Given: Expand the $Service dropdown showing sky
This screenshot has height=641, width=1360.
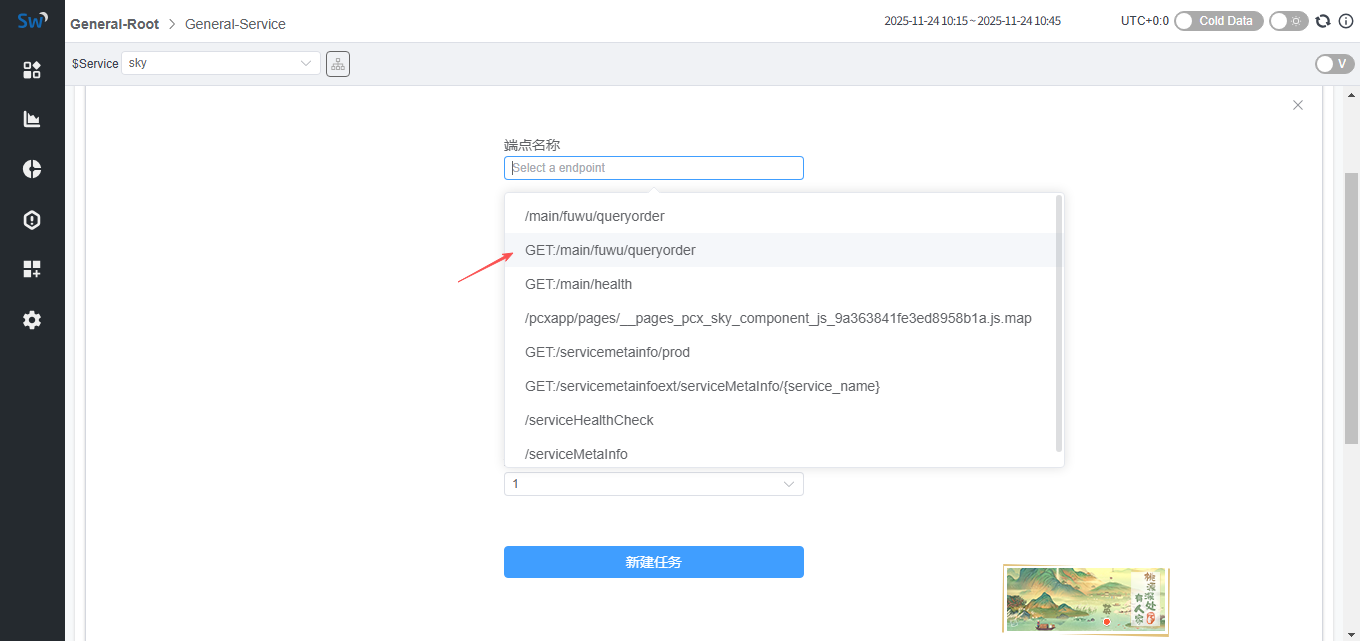Looking at the screenshot, I should [220, 63].
